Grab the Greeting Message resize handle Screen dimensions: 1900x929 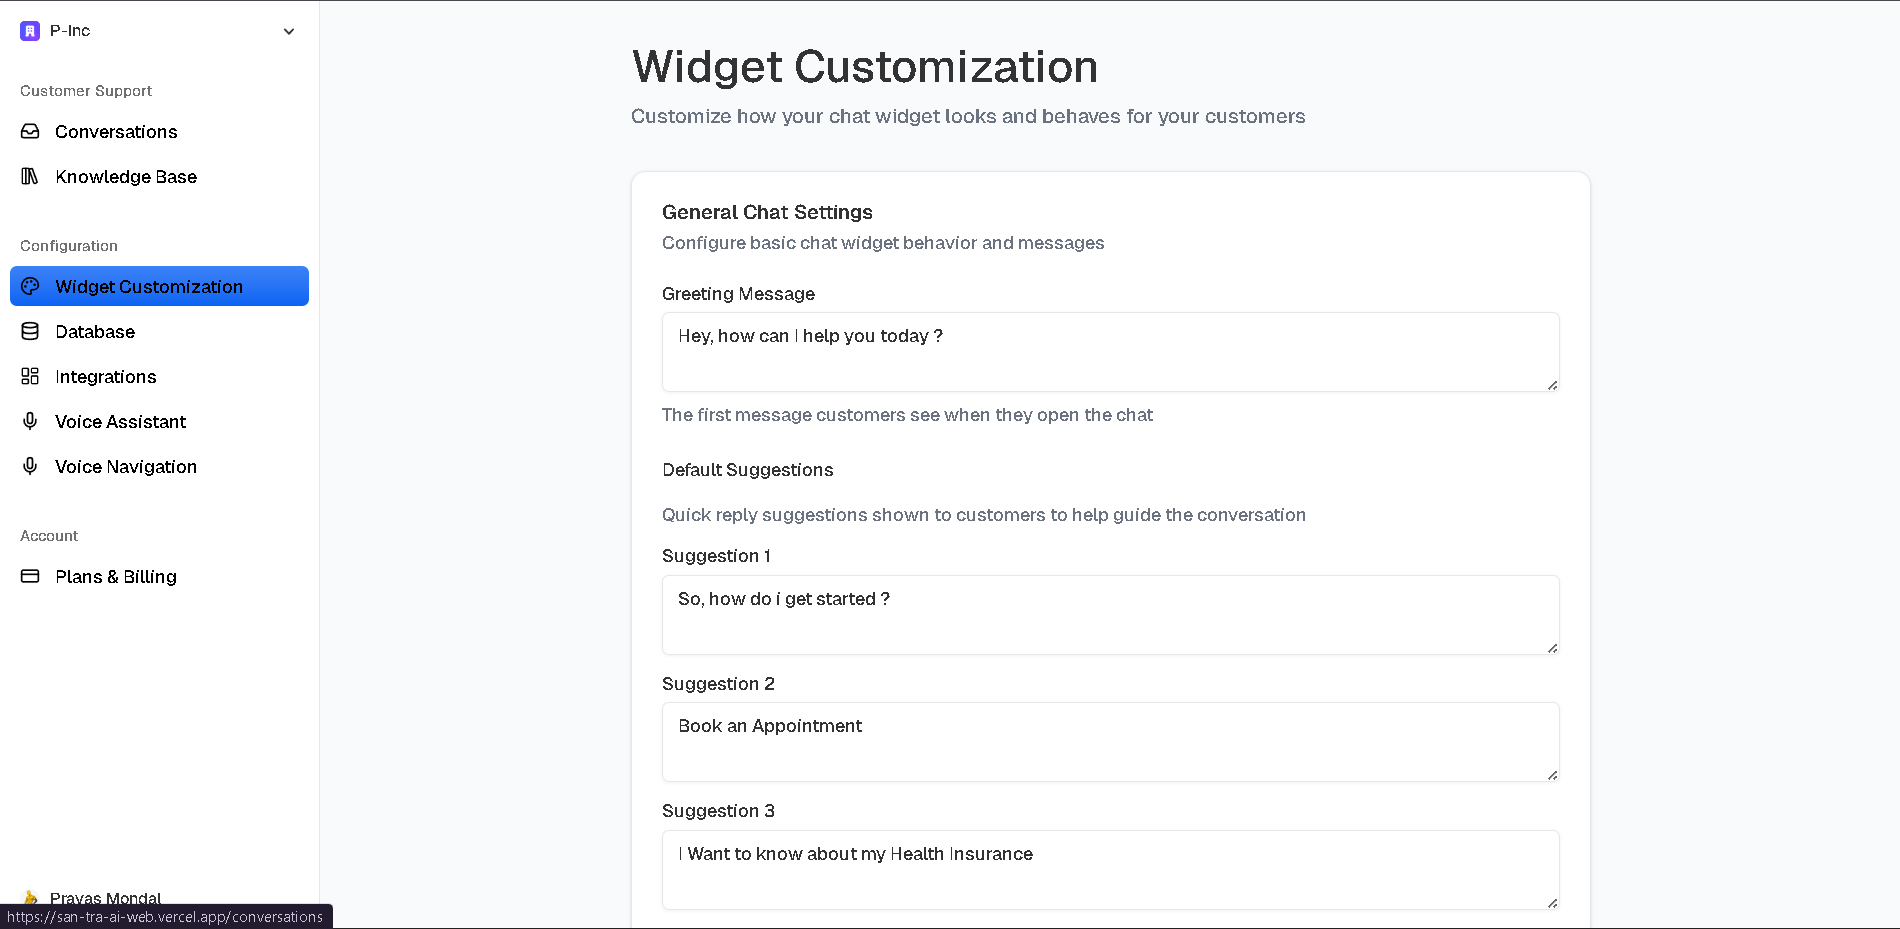coord(1552,385)
